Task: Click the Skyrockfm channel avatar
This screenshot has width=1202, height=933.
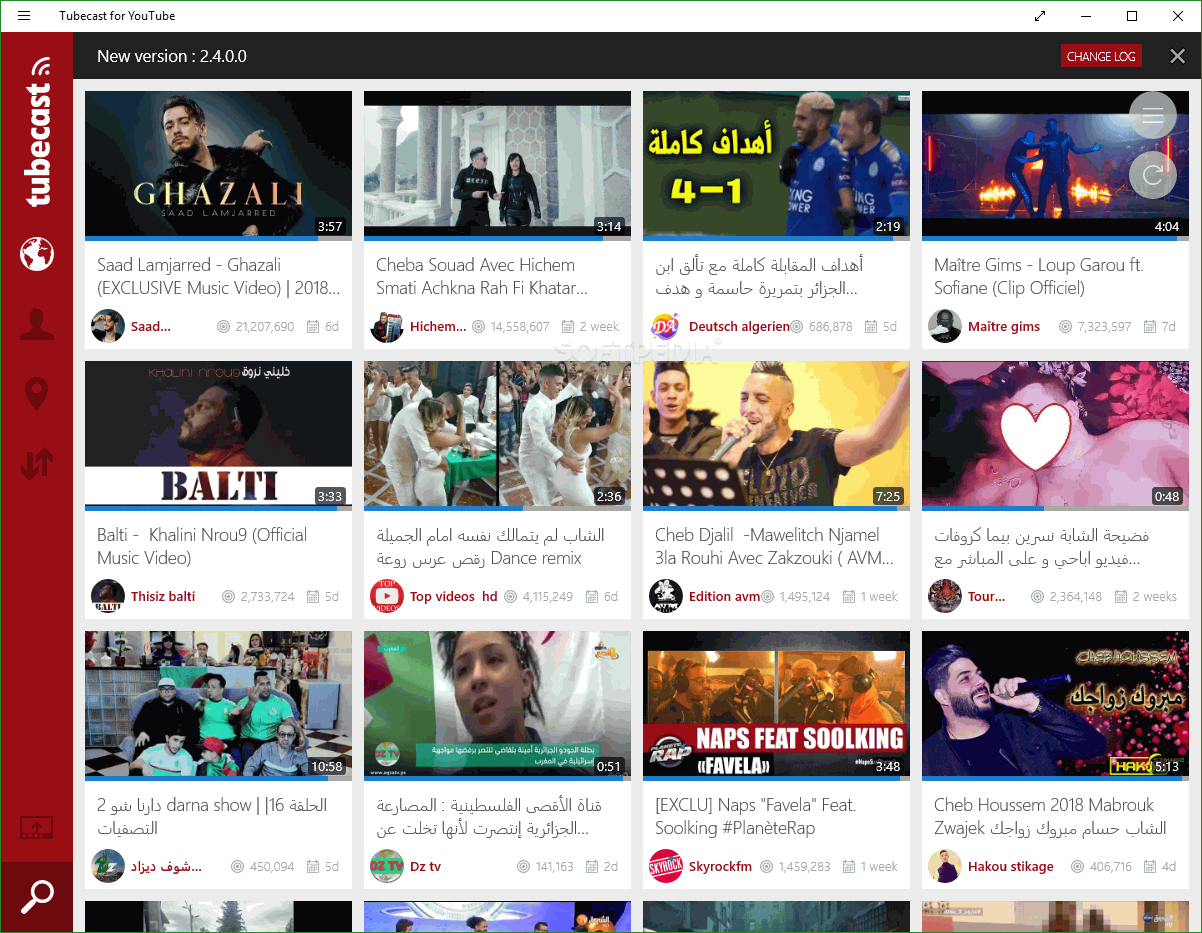Action: click(666, 866)
